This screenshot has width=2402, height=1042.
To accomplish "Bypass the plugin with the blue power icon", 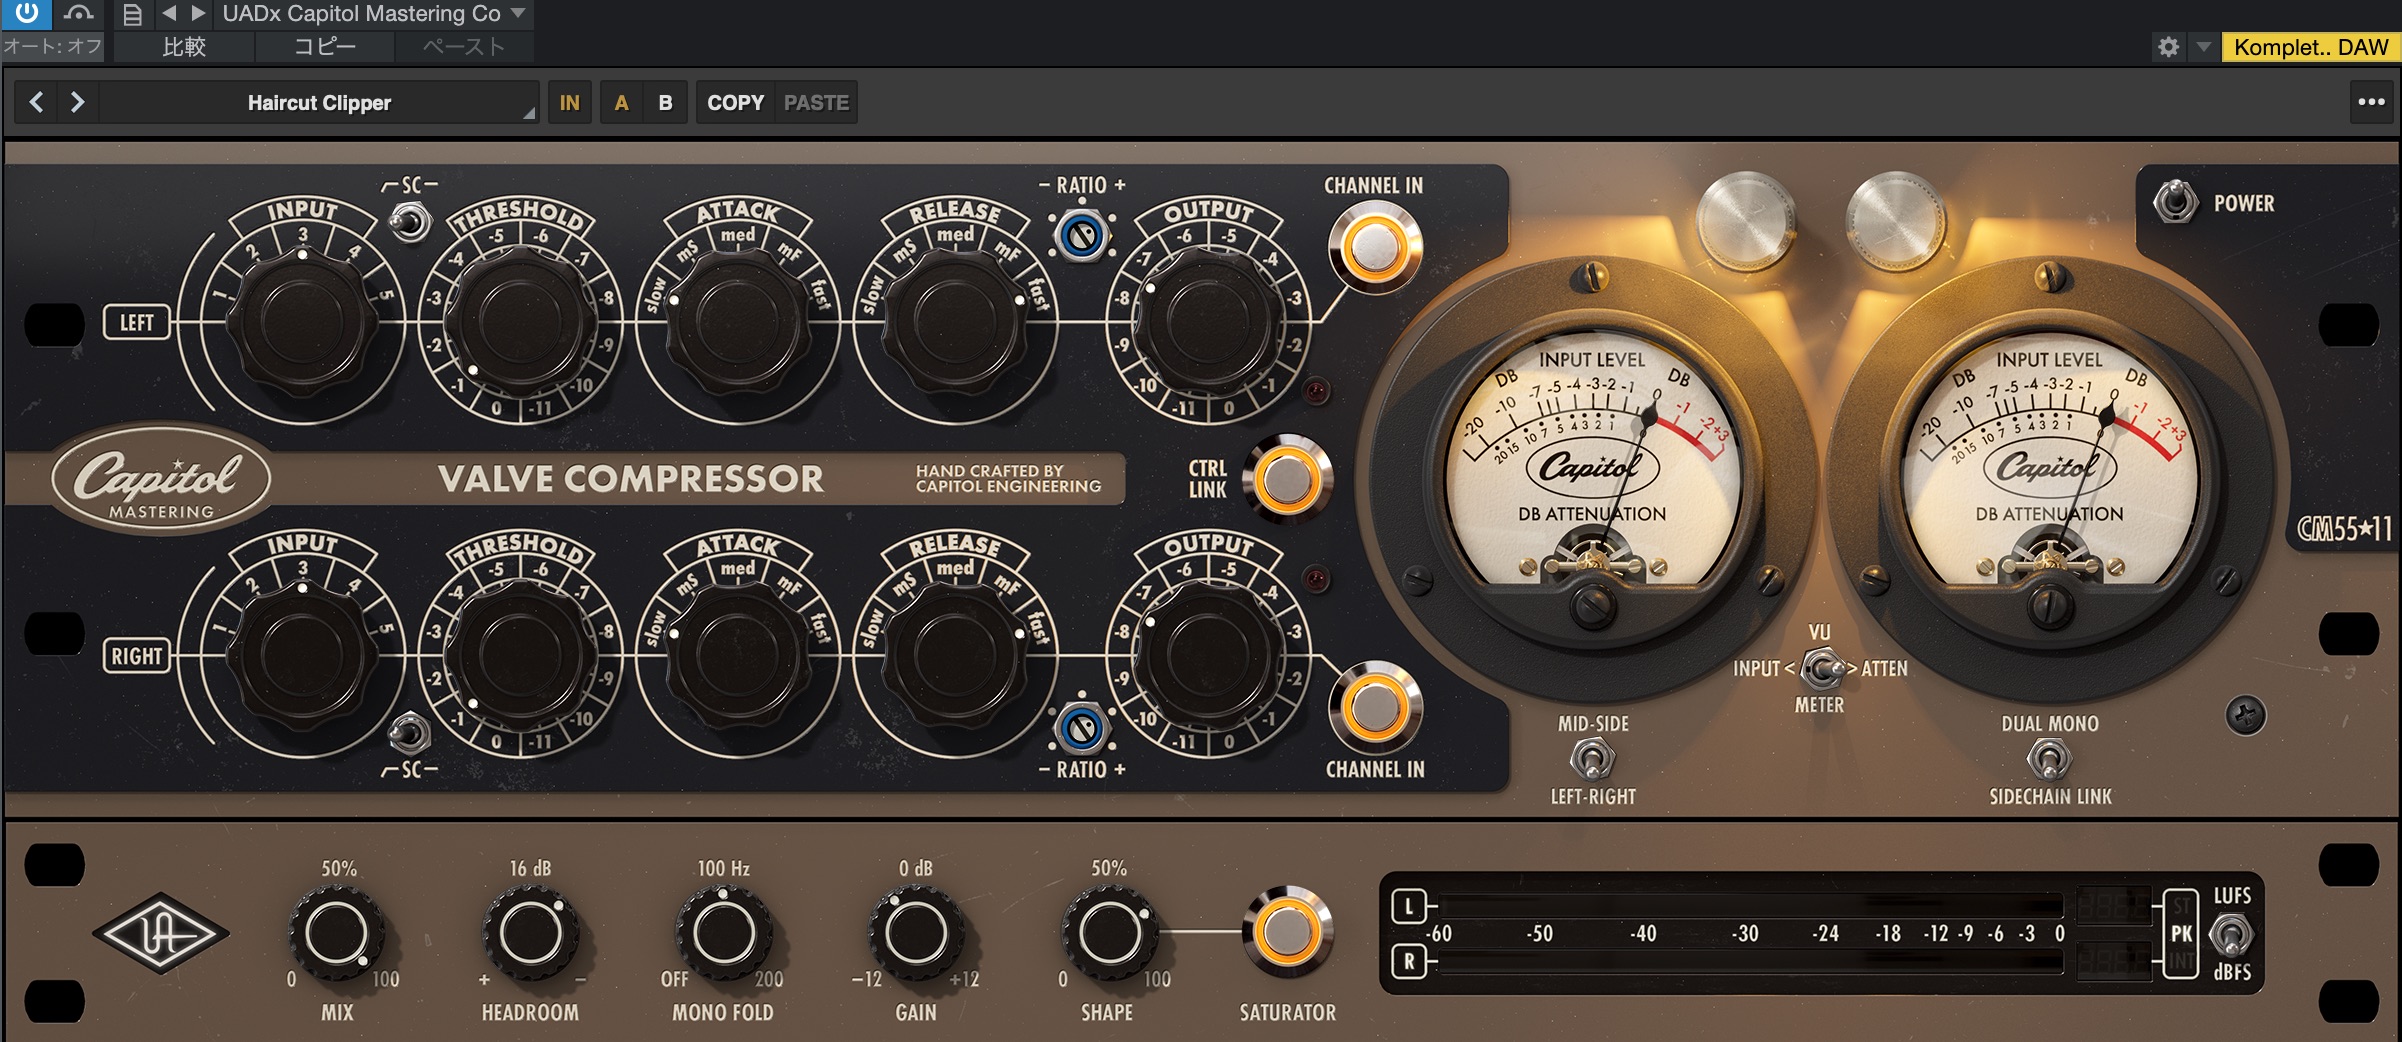I will pyautogui.click(x=24, y=14).
